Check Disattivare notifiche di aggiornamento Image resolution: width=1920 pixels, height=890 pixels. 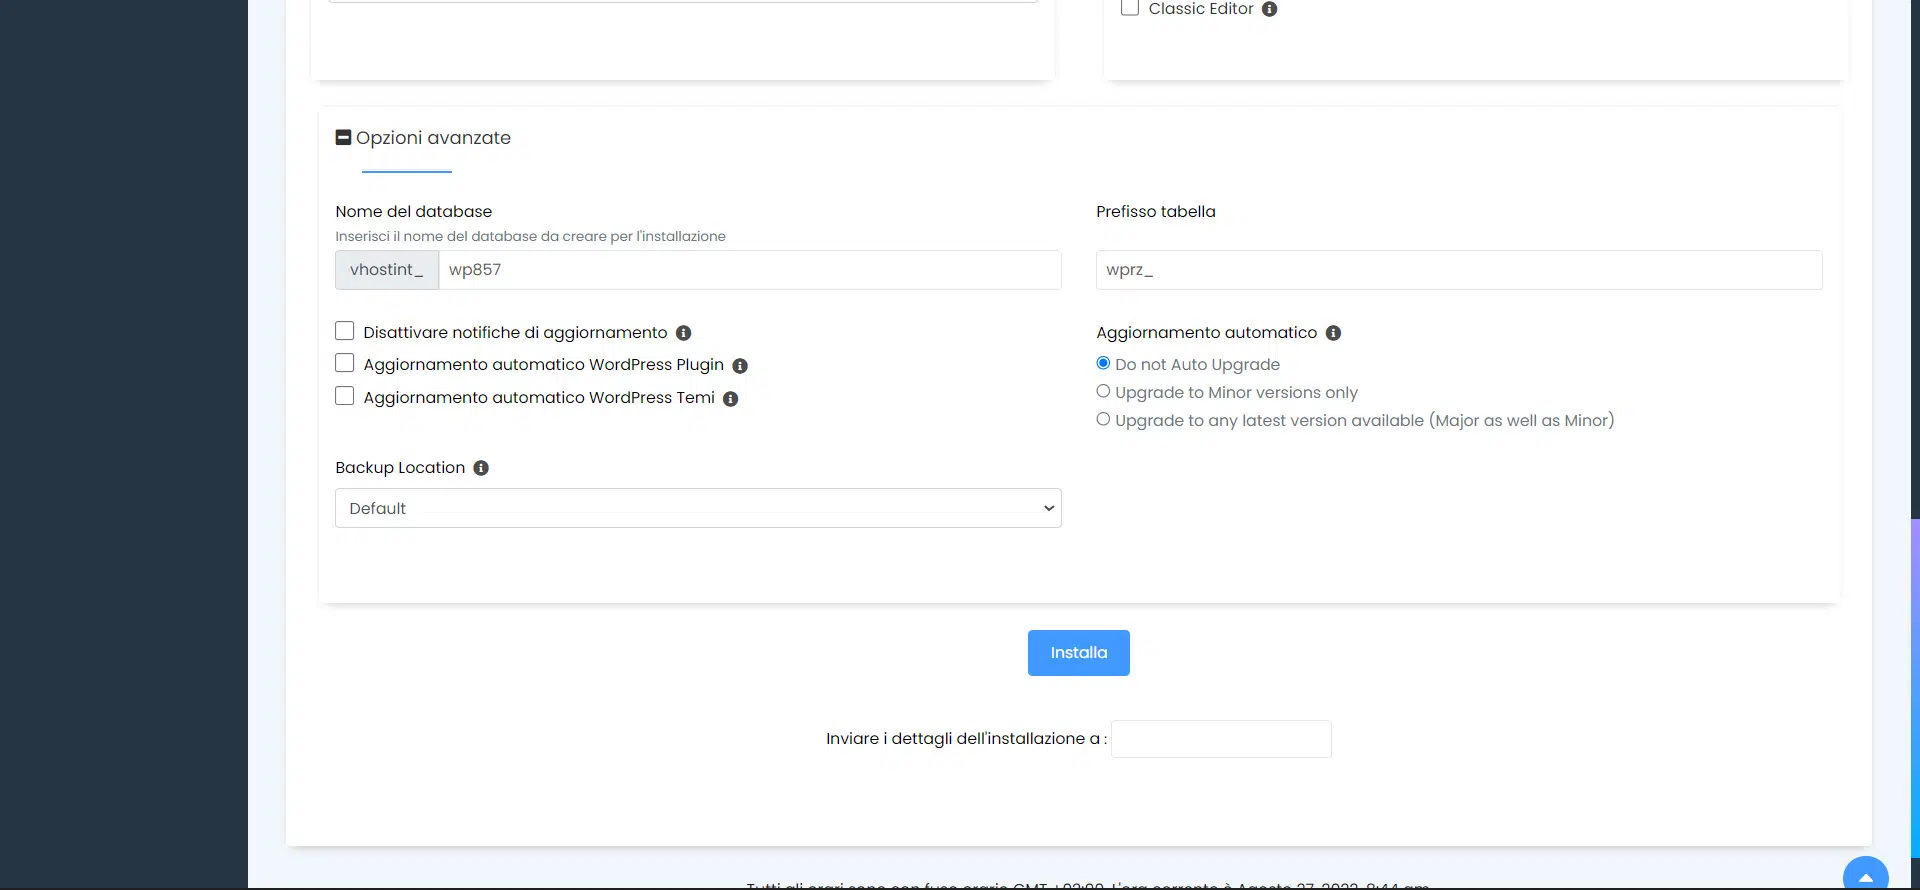tap(345, 331)
